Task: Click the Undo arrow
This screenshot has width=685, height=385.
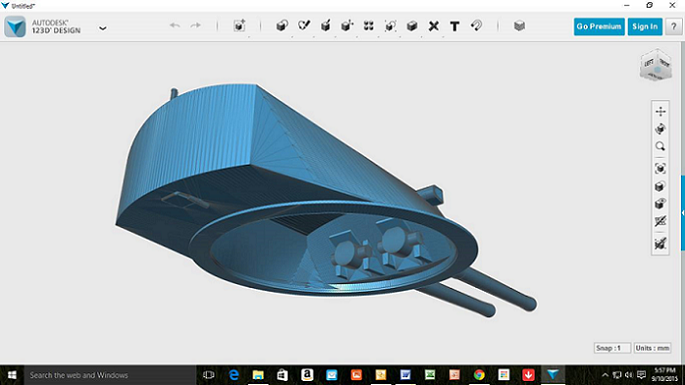Action: (175, 26)
